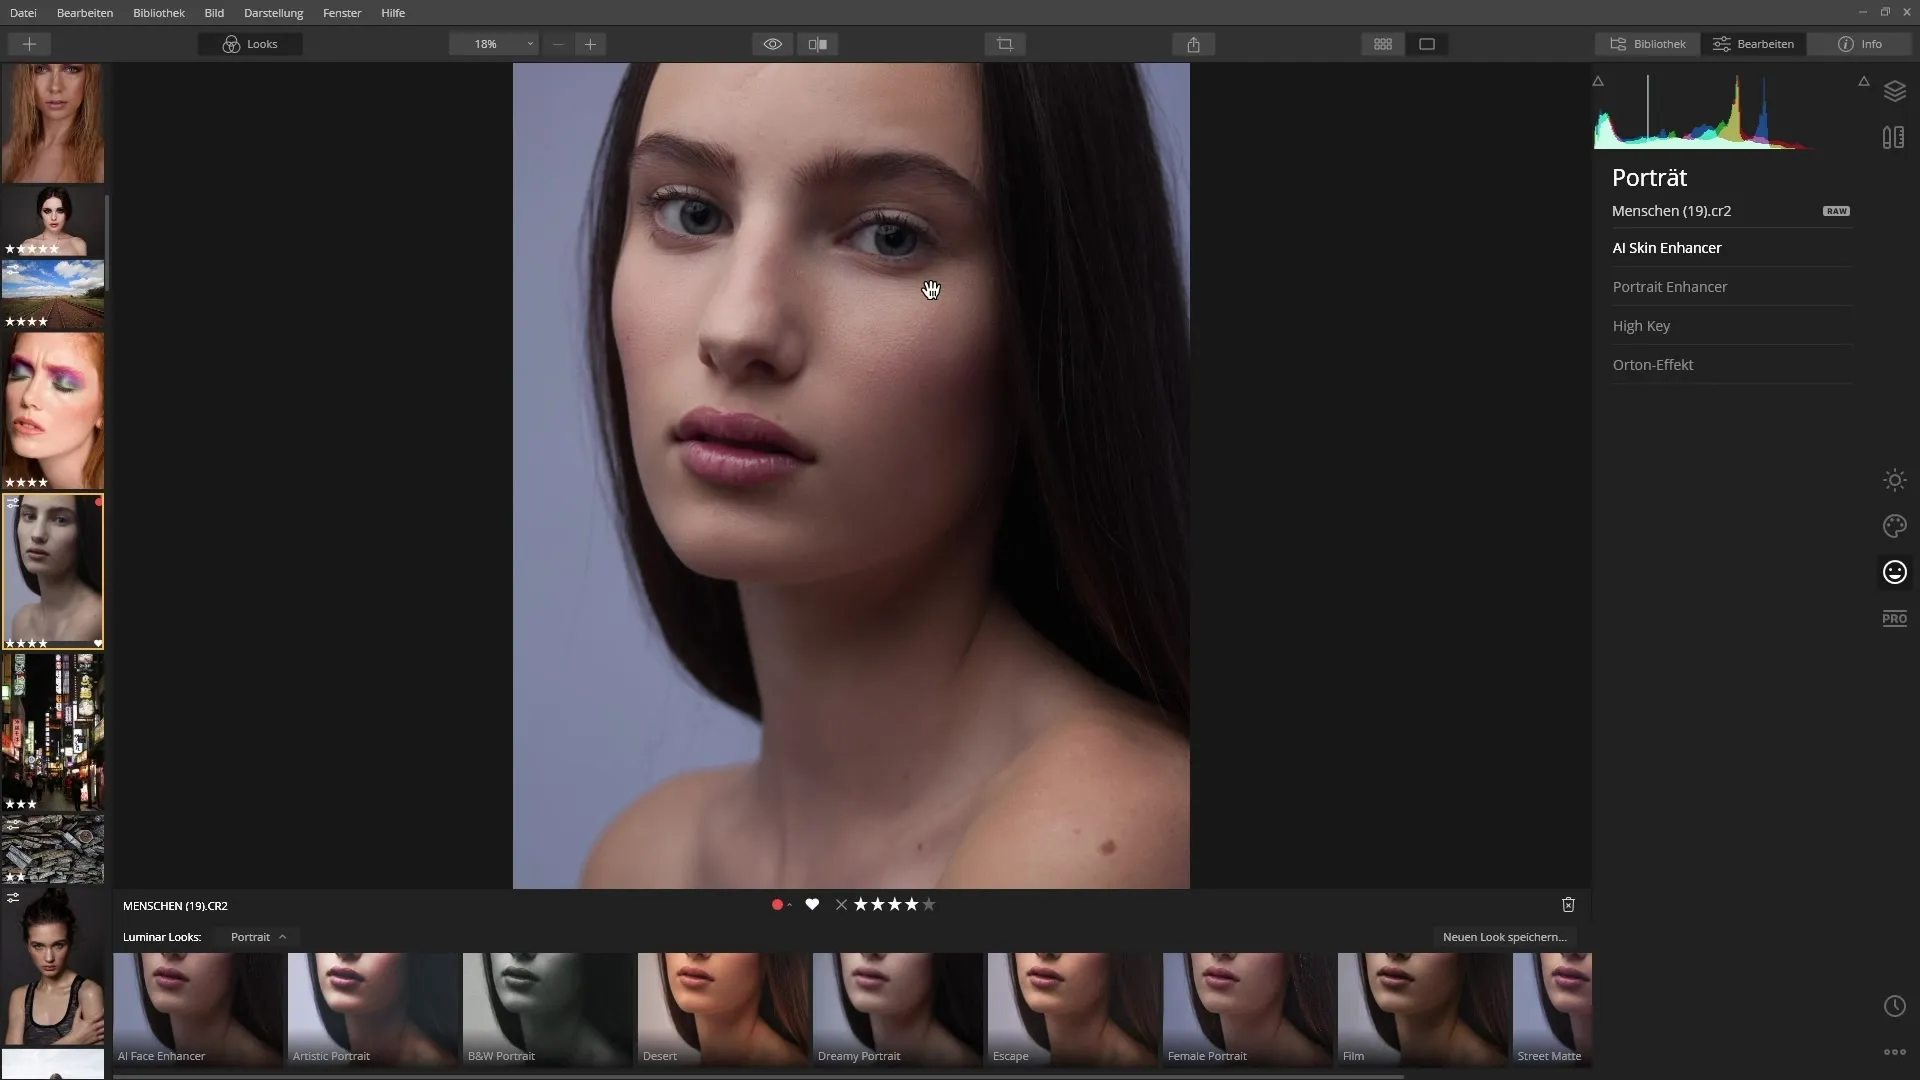Image resolution: width=1920 pixels, height=1080 pixels.
Task: Click Neuen Look speichern button
Action: point(1504,938)
